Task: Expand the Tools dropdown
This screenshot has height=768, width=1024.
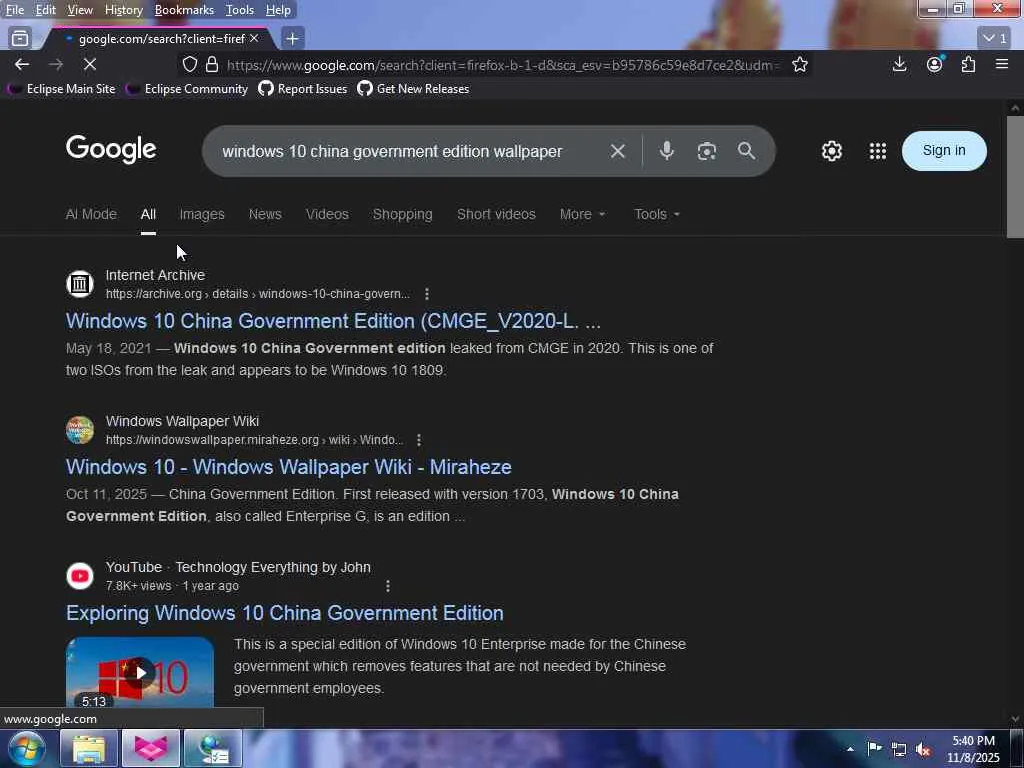Action: tap(657, 214)
